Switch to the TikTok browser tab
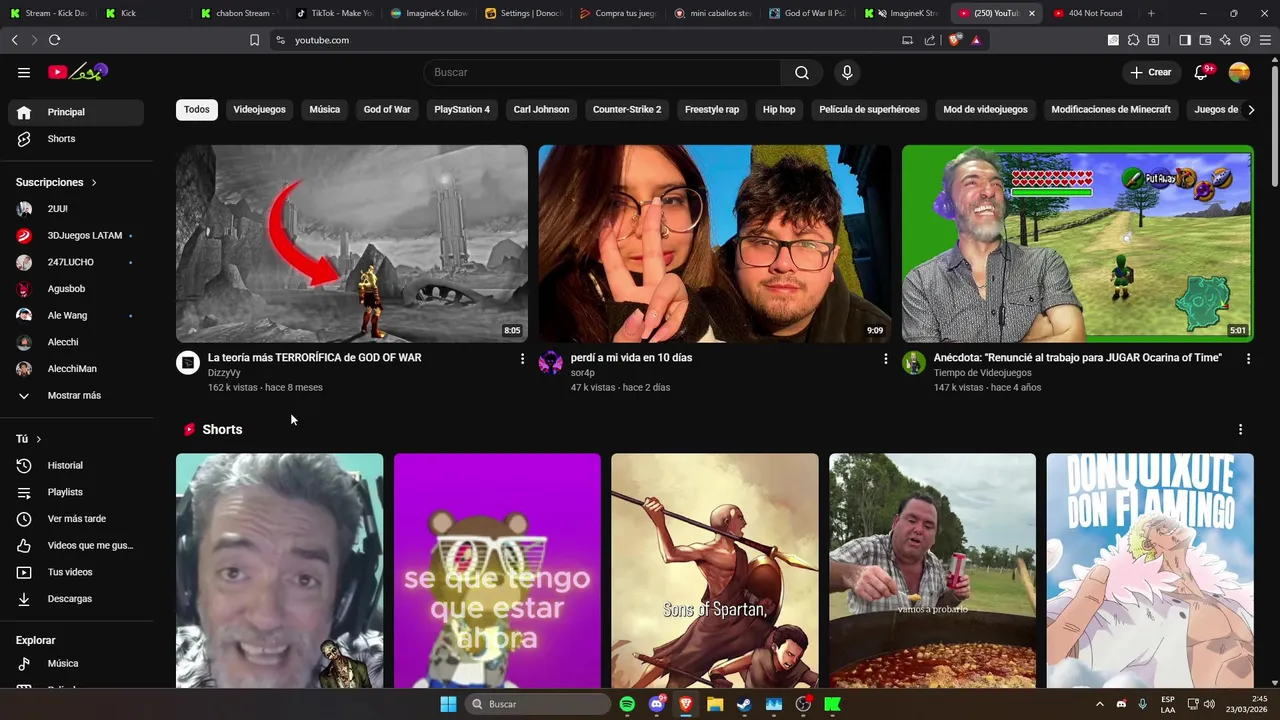 335,13
